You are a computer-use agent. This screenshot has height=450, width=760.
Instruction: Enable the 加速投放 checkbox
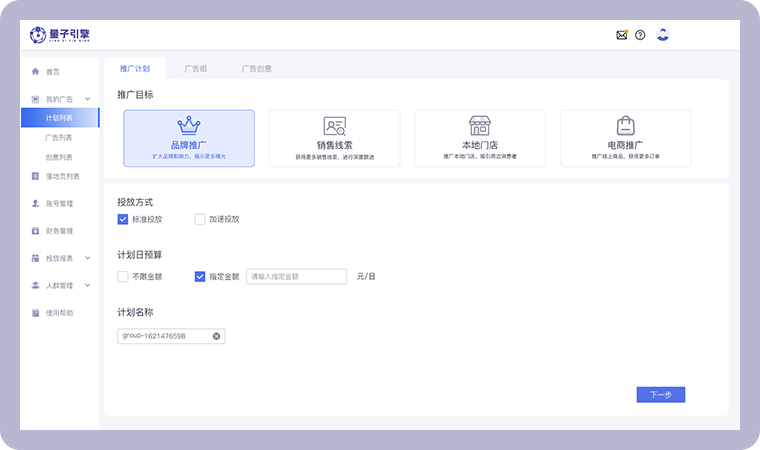pos(200,219)
